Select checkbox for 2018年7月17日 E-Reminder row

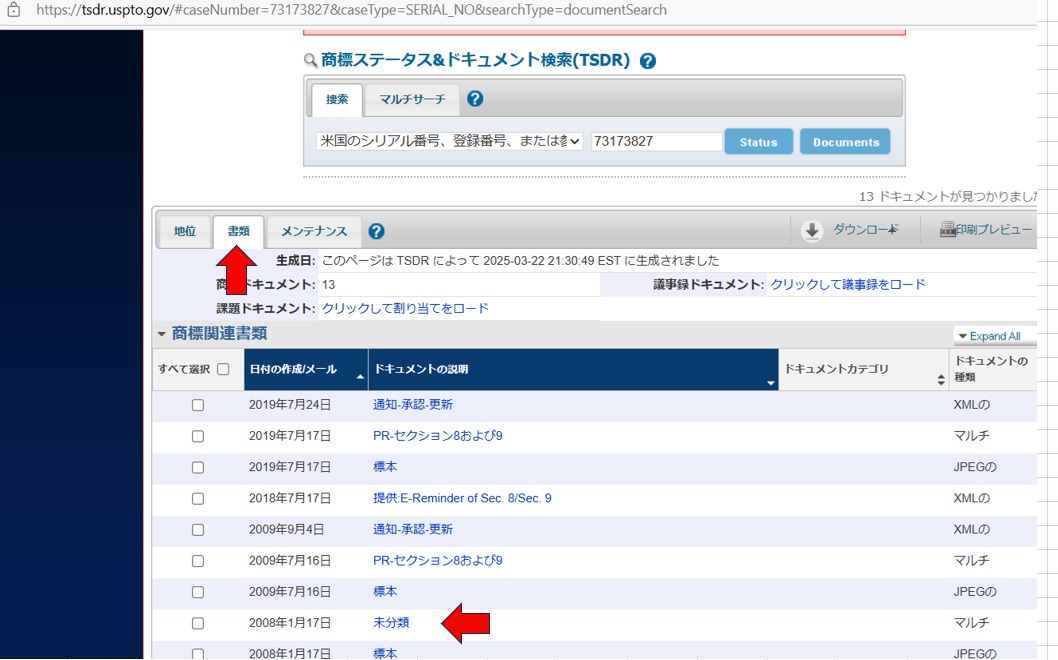(198, 498)
